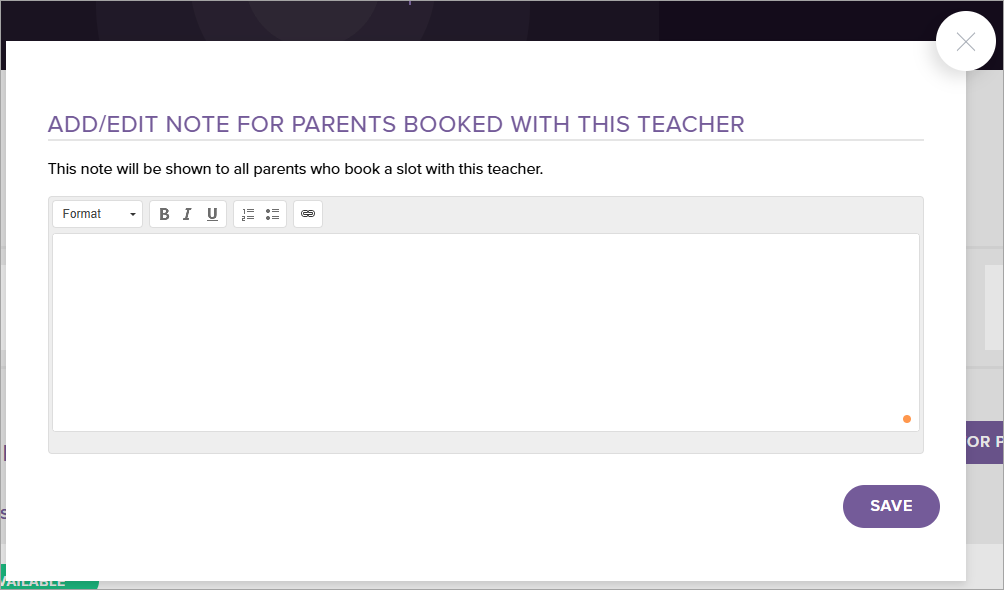
Task: Click the note description text below heading
Action: click(295, 169)
